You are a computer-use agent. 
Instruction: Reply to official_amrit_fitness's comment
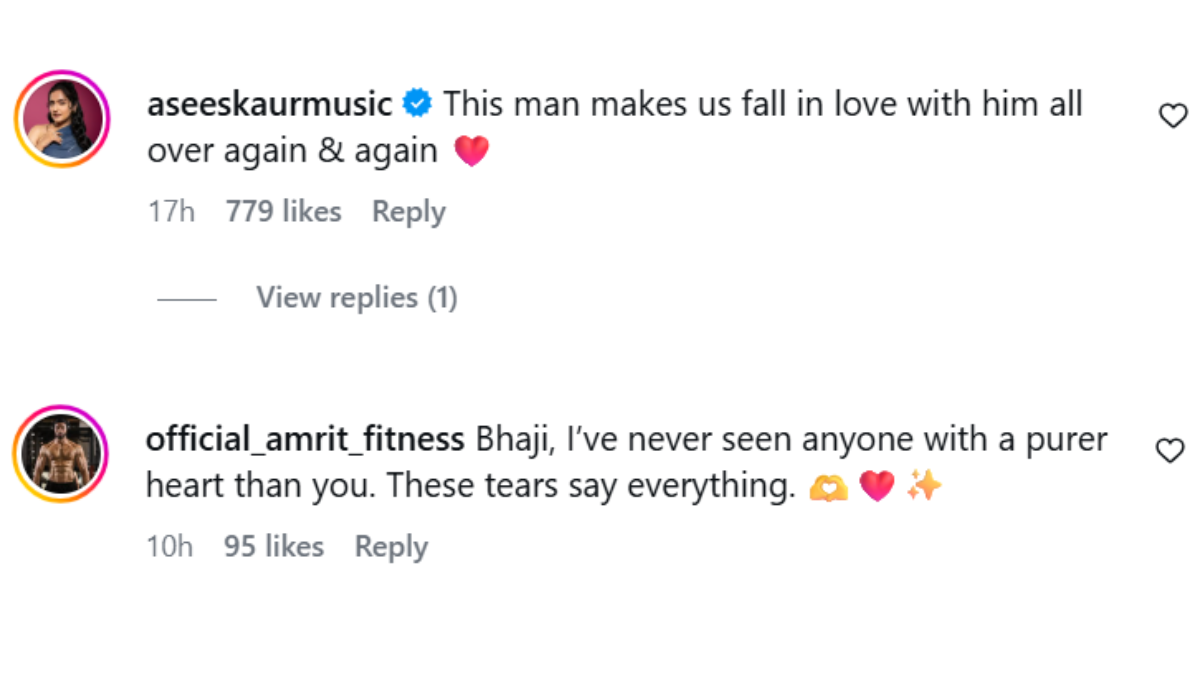point(391,547)
